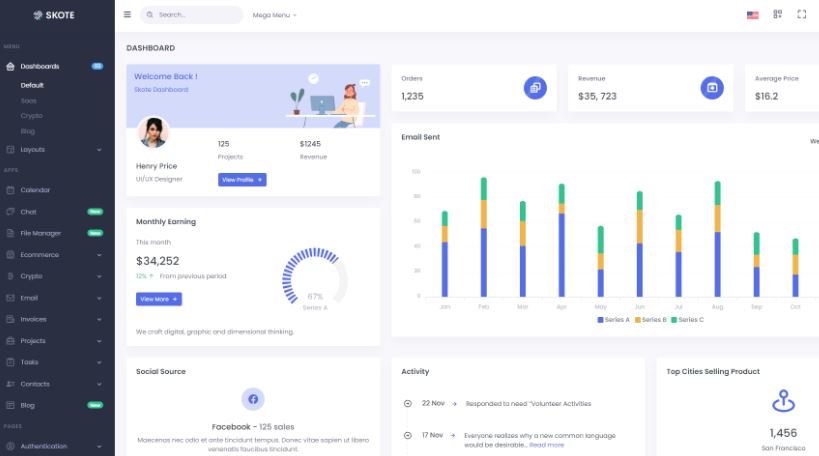This screenshot has width=819, height=456.
Task: Toggle the hamburger menu icon
Action: pyautogui.click(x=127, y=15)
